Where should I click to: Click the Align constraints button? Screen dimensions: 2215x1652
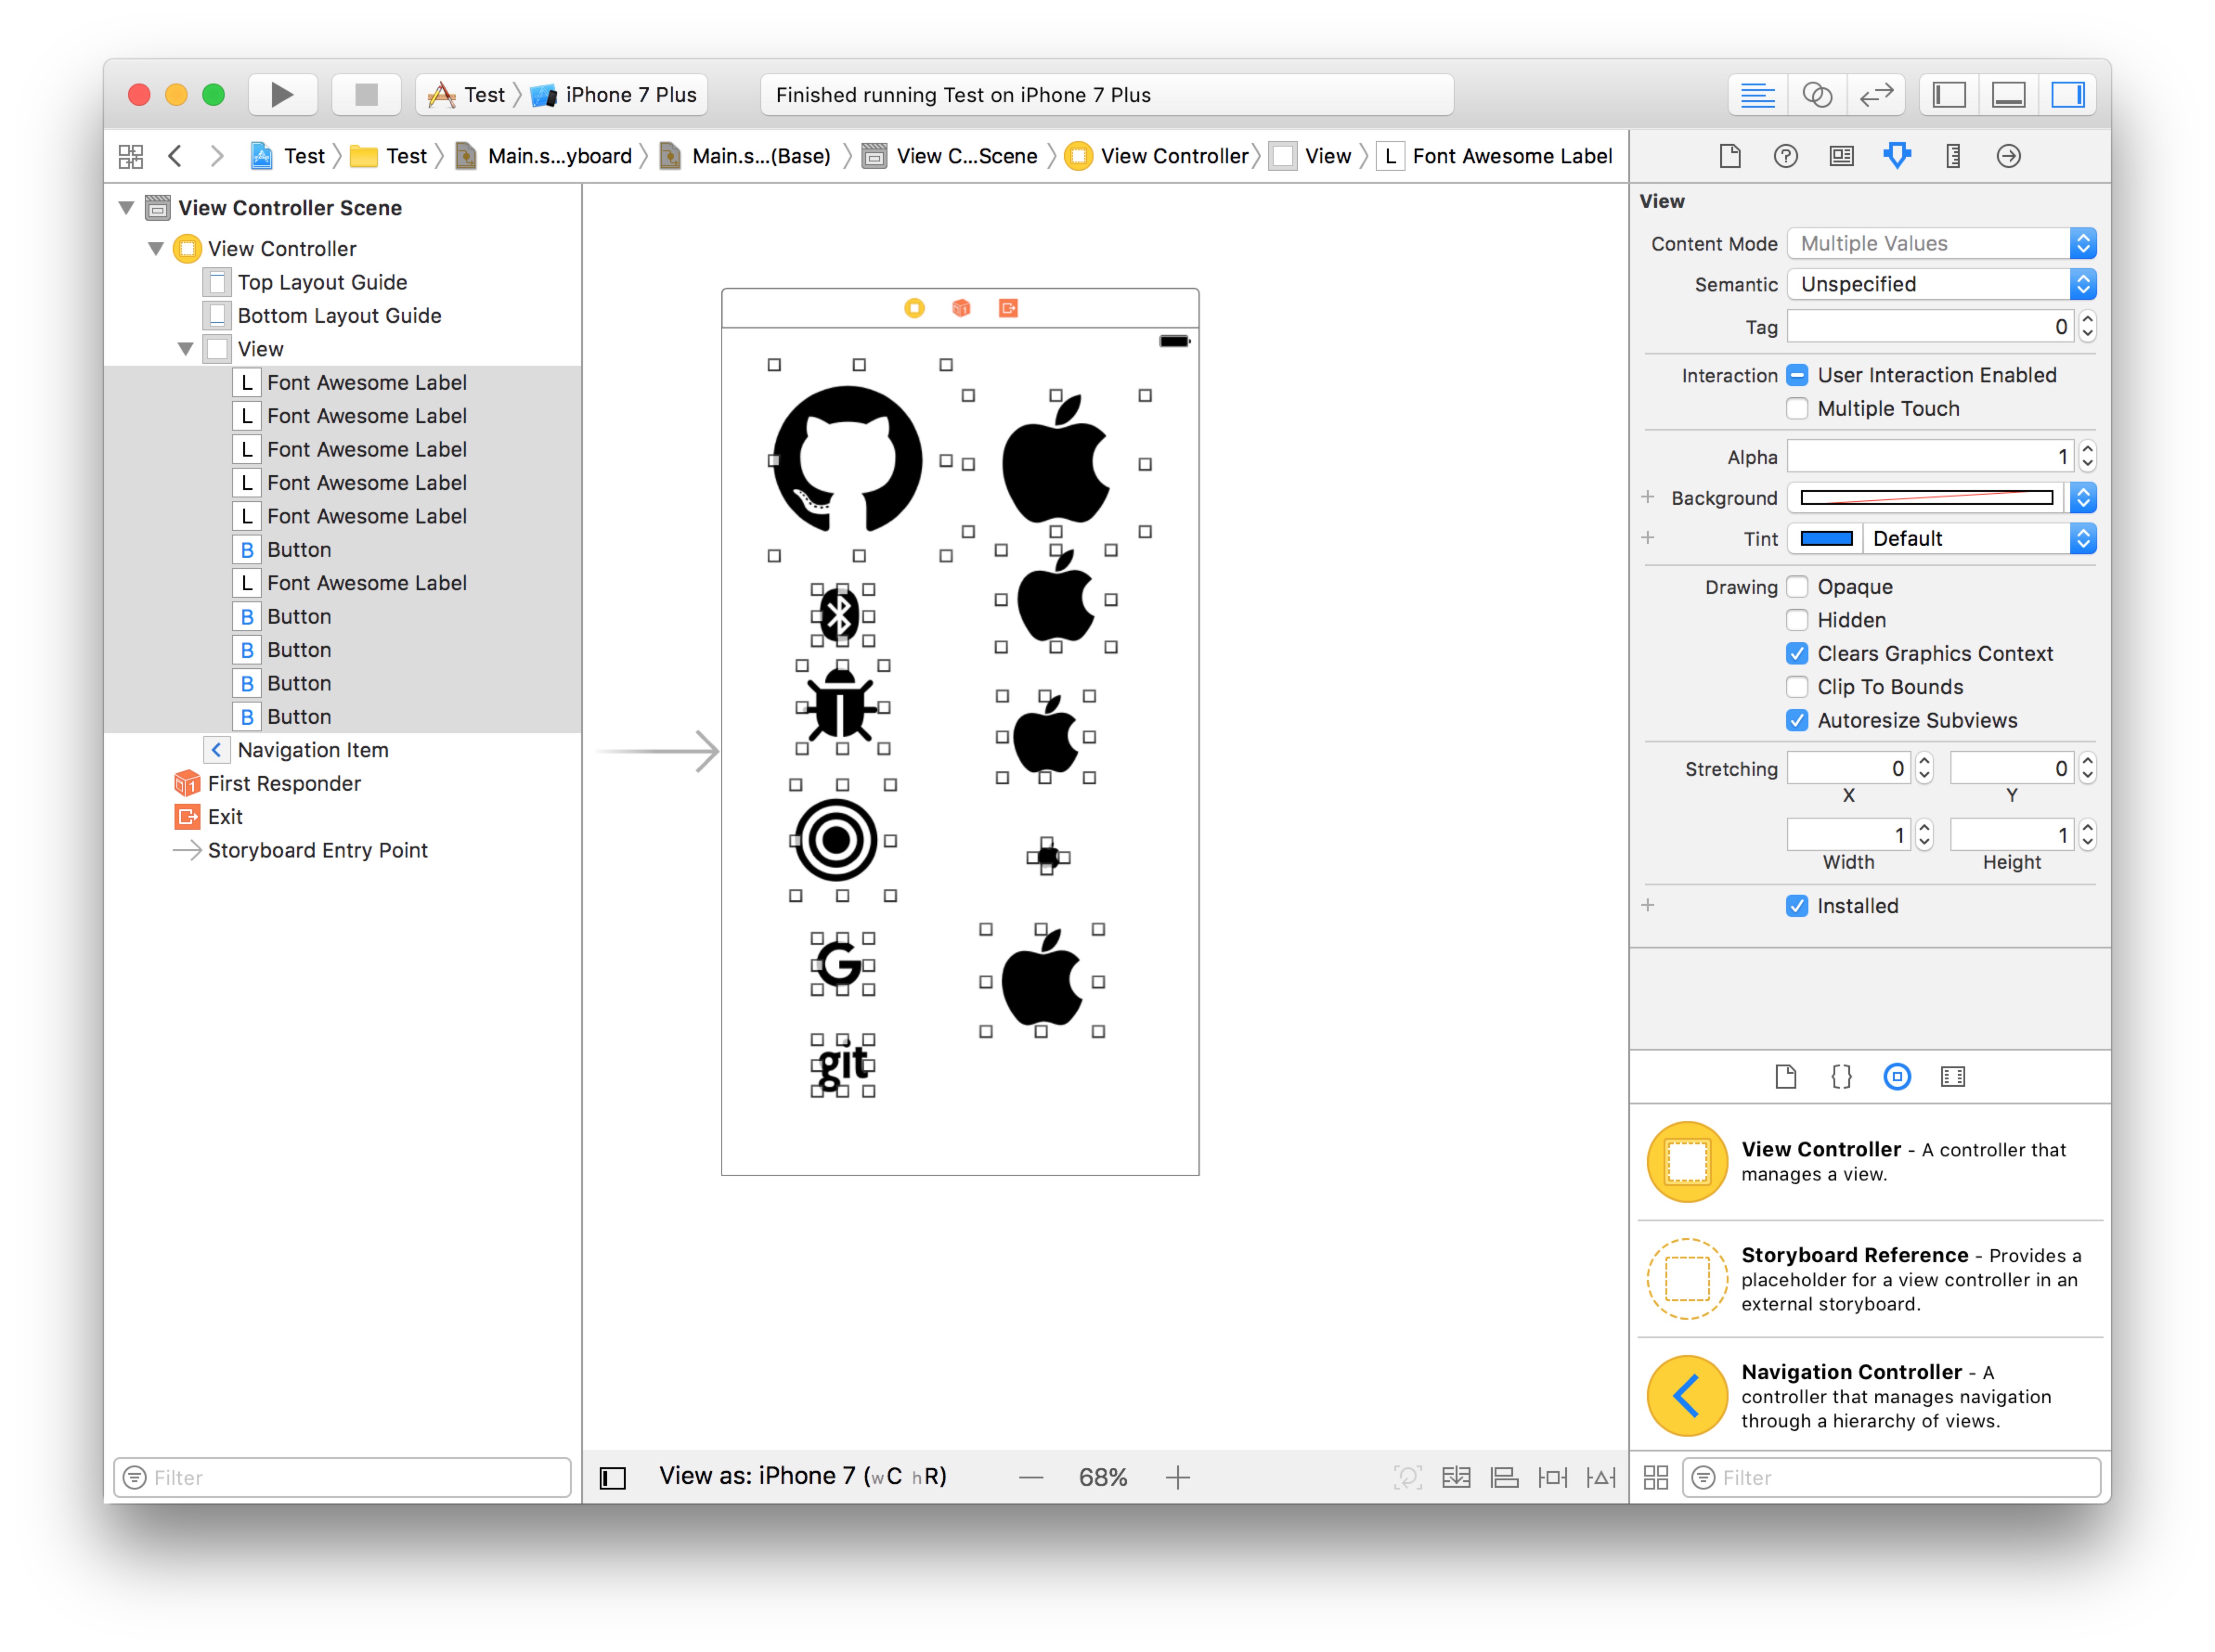click(x=1504, y=1477)
